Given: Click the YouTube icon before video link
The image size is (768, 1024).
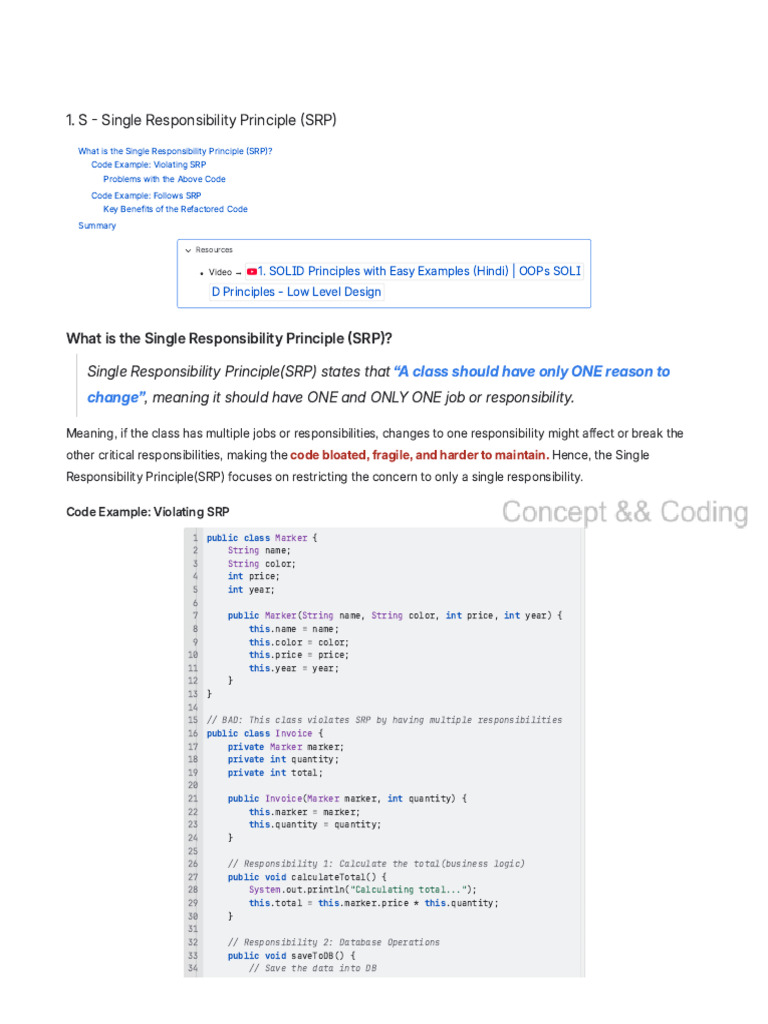Looking at the screenshot, I should [x=251, y=272].
